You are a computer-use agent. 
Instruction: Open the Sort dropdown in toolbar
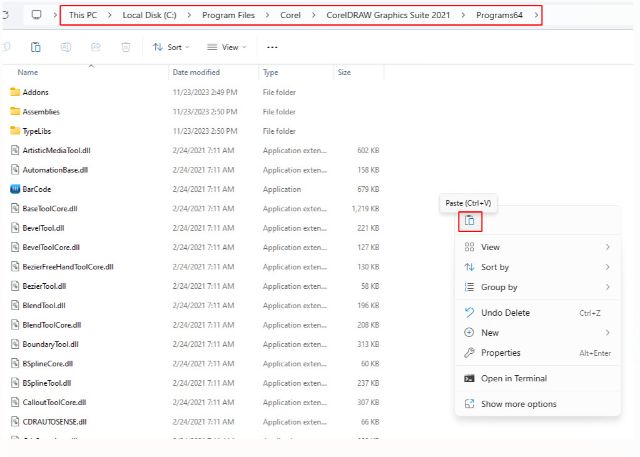tap(171, 47)
